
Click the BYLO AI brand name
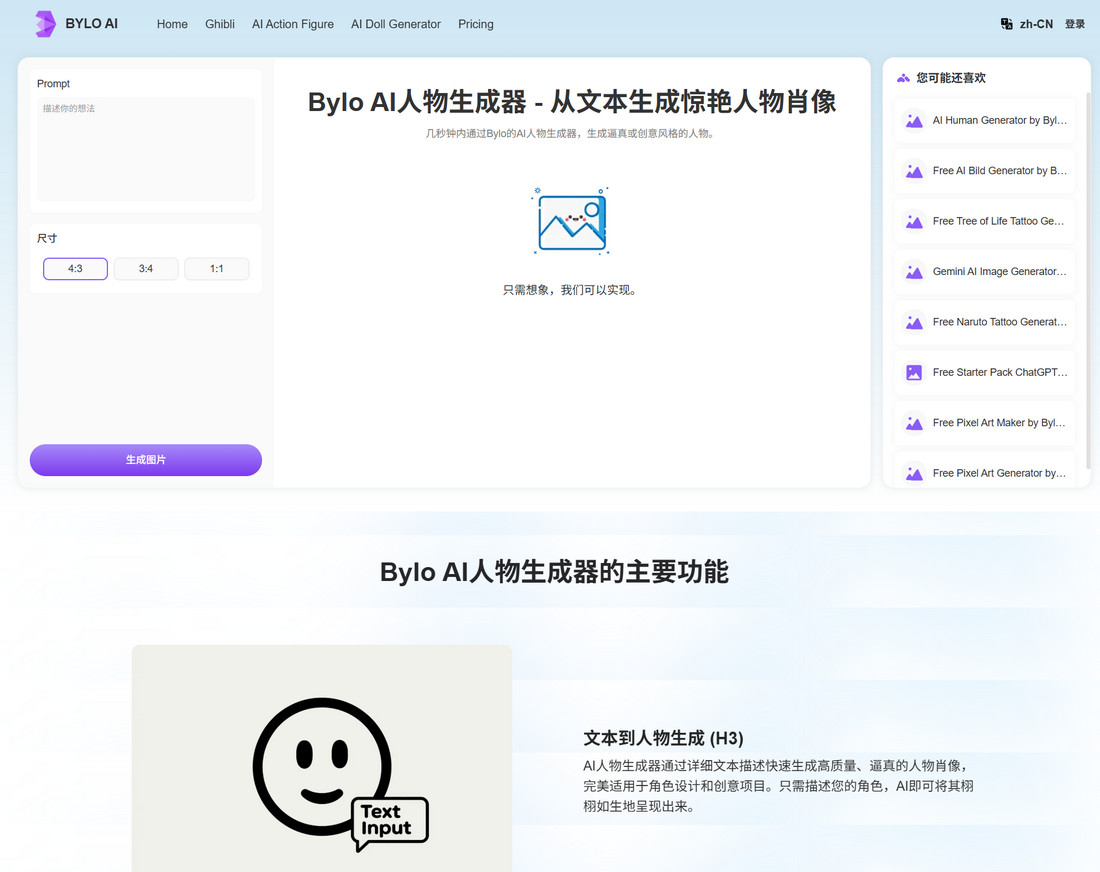click(x=91, y=24)
